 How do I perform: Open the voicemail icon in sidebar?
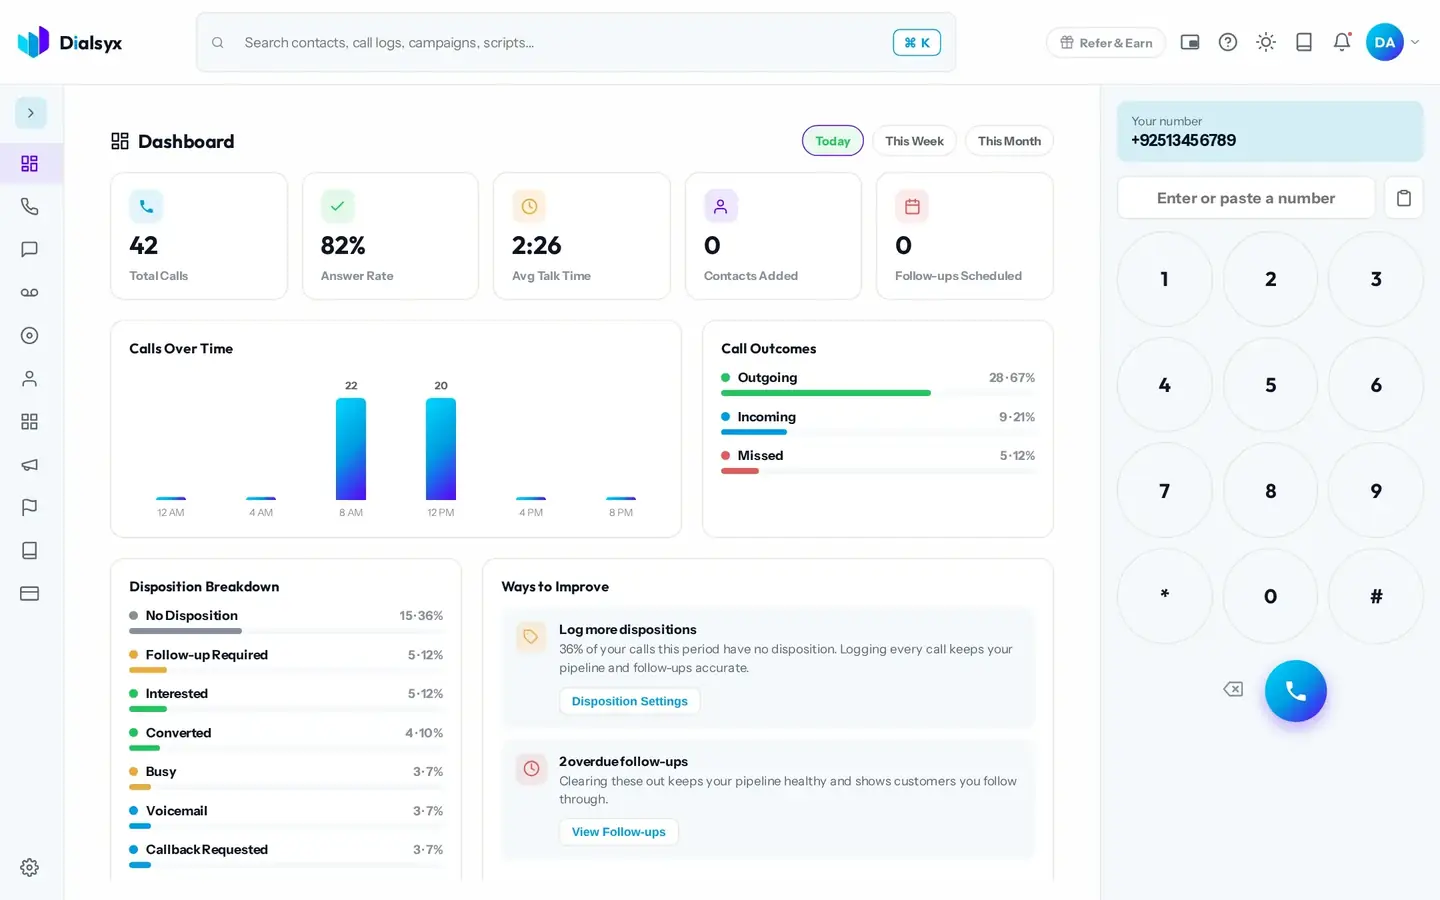[x=29, y=292]
